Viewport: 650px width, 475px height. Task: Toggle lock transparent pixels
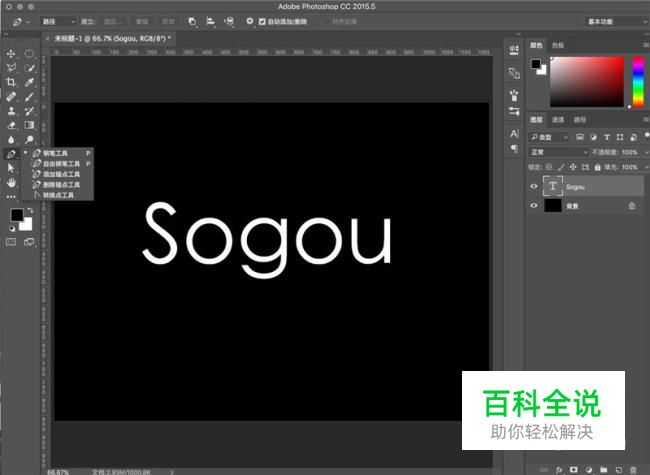[548, 167]
